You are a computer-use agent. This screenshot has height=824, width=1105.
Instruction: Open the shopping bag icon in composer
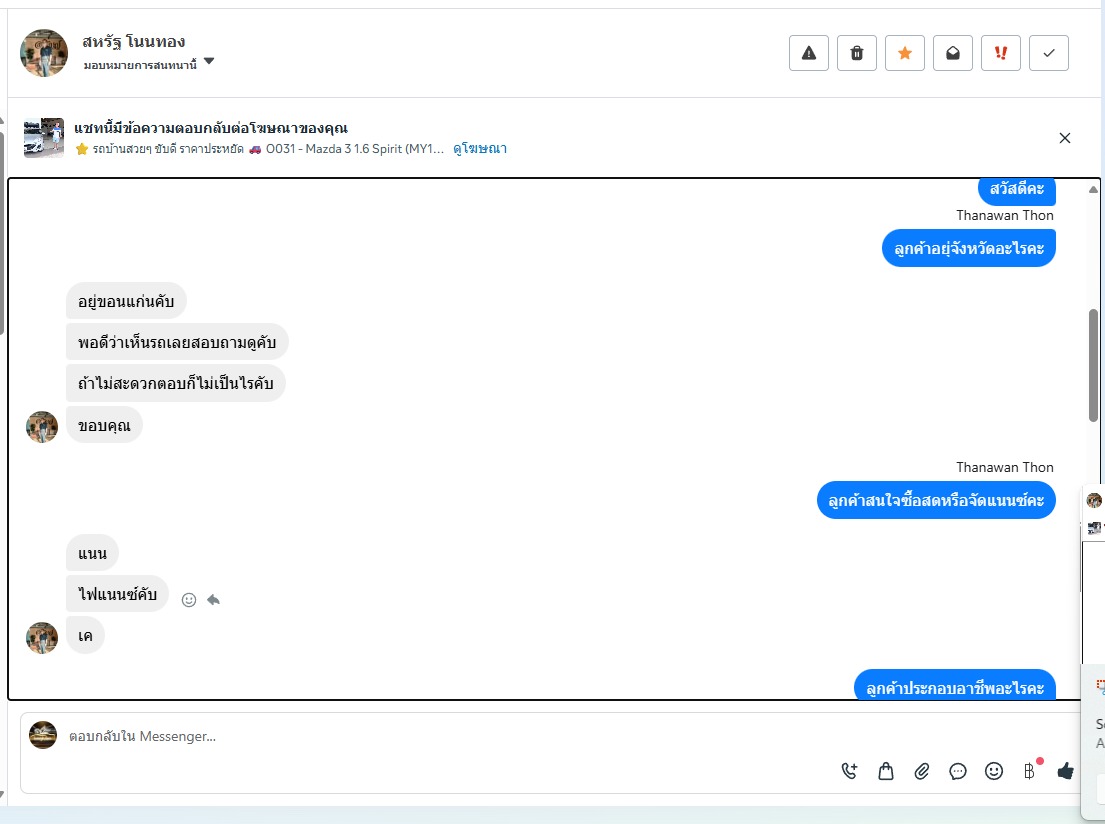pyautogui.click(x=886, y=771)
